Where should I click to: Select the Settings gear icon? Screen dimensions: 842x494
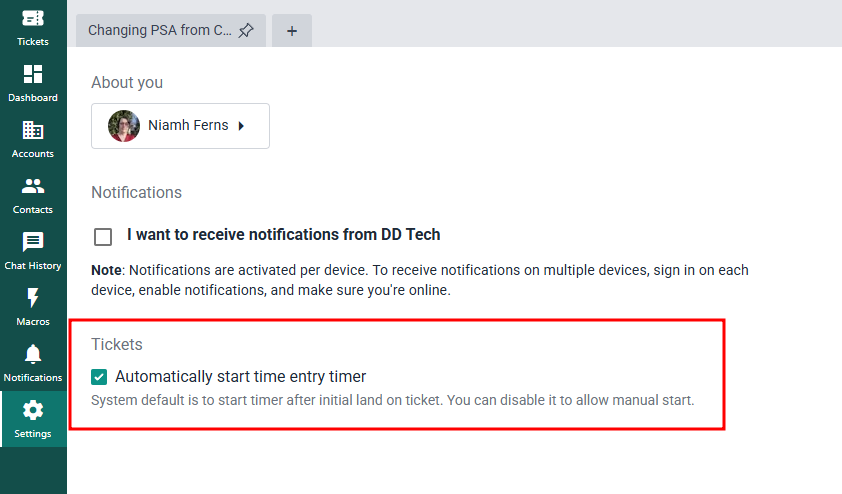click(33, 411)
